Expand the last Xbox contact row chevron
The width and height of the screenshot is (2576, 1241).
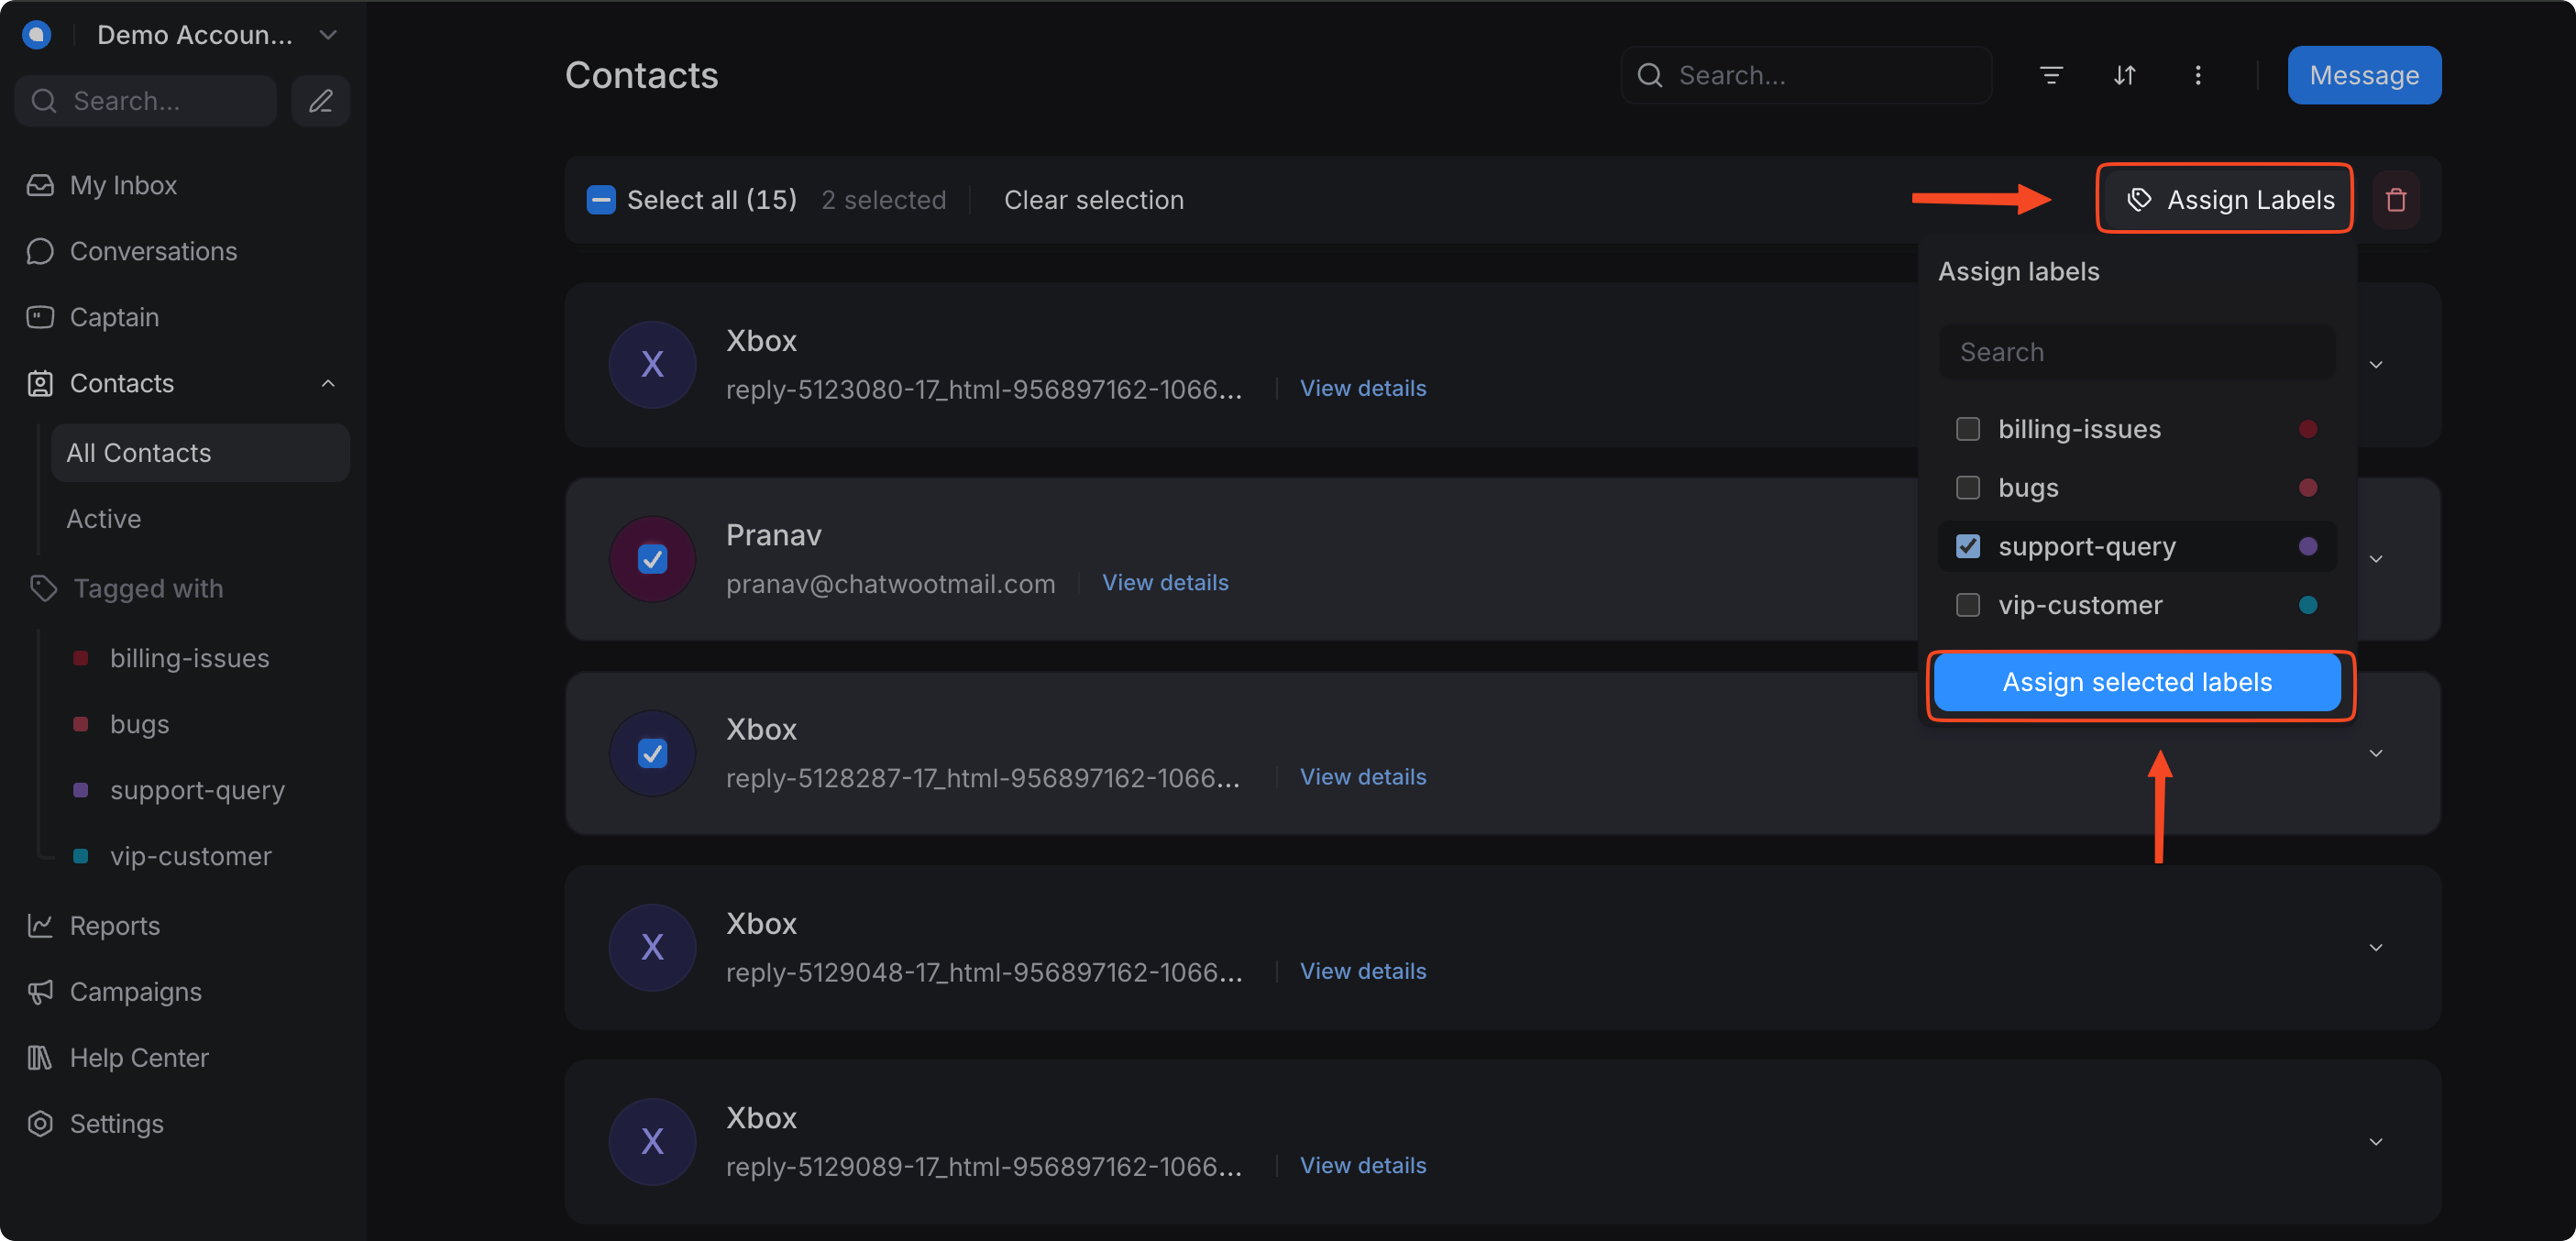point(2375,1141)
